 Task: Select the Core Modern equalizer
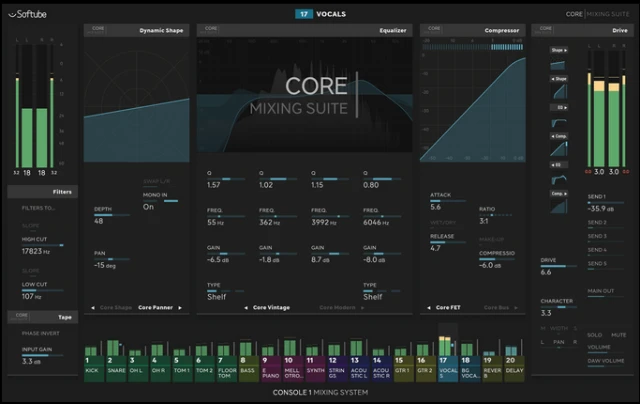point(337,307)
